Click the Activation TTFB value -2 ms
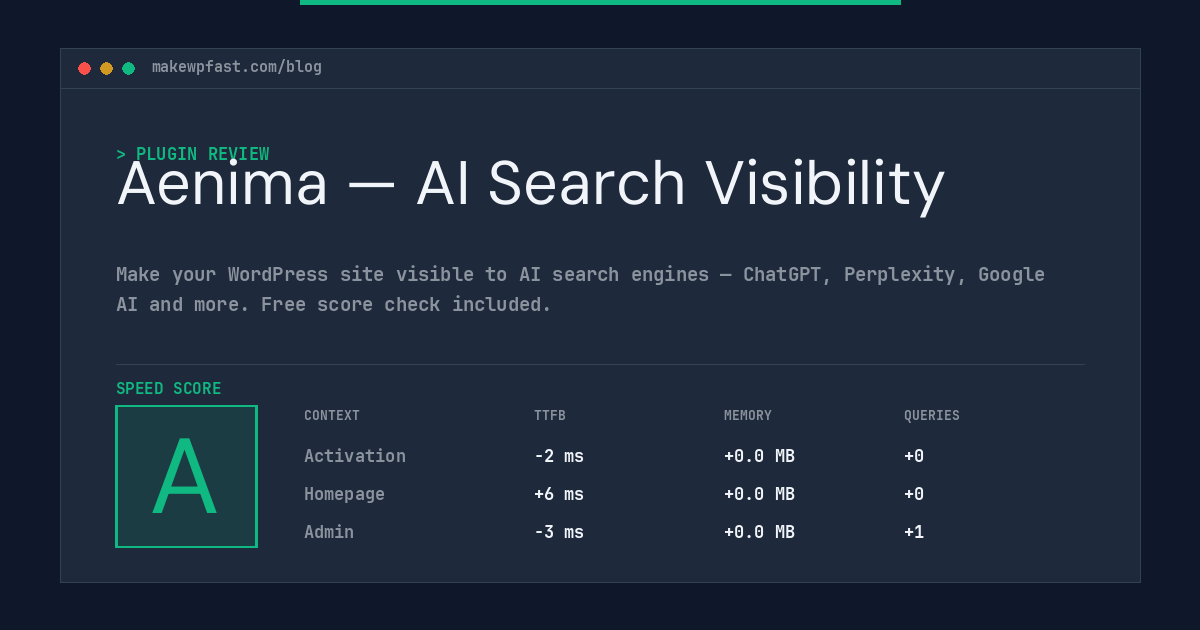 pyautogui.click(x=559, y=456)
